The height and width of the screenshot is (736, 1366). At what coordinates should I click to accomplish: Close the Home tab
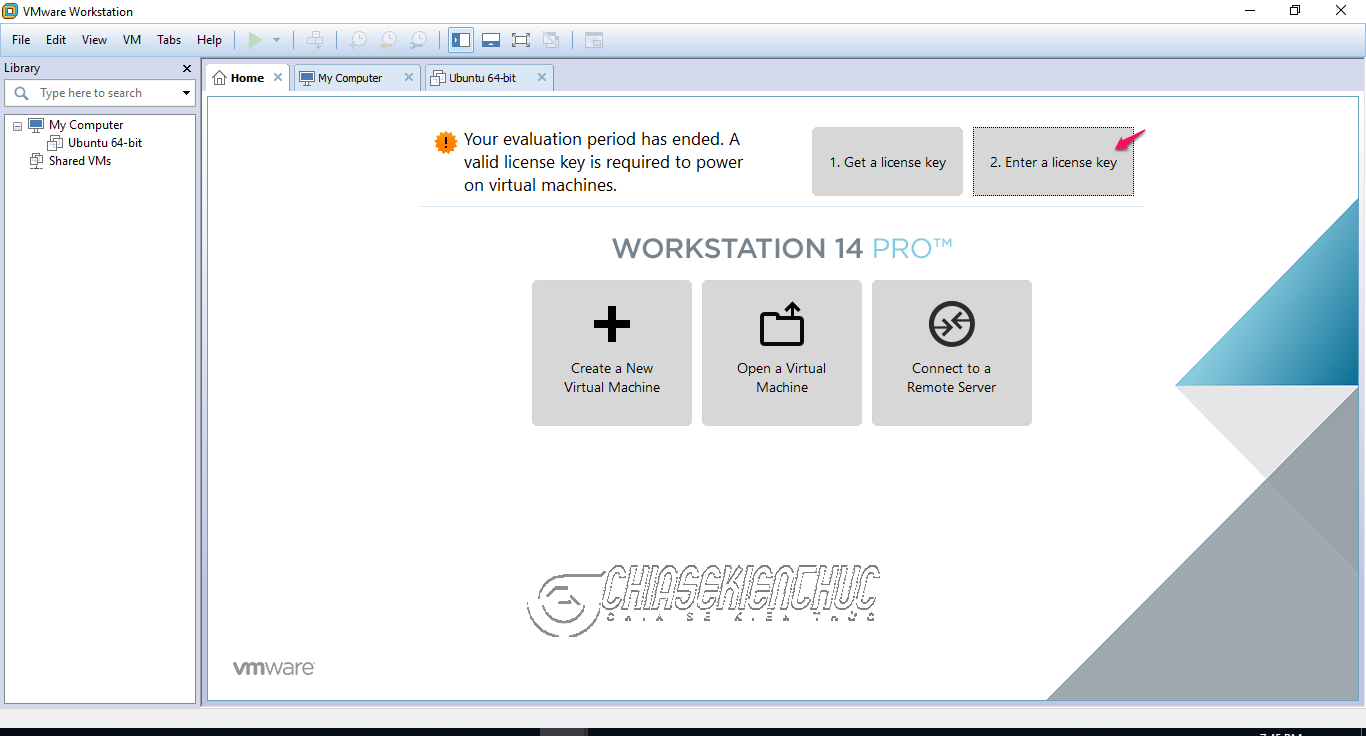pyautogui.click(x=278, y=77)
